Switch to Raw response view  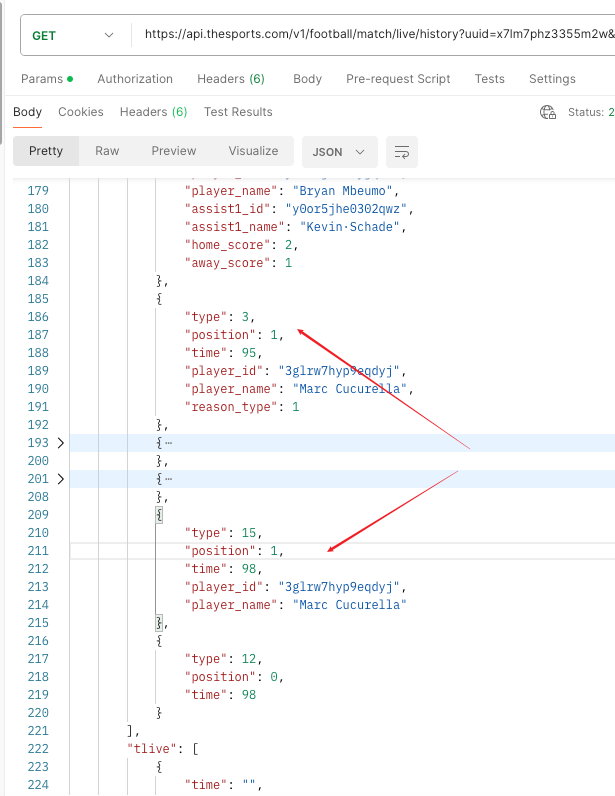tap(107, 151)
